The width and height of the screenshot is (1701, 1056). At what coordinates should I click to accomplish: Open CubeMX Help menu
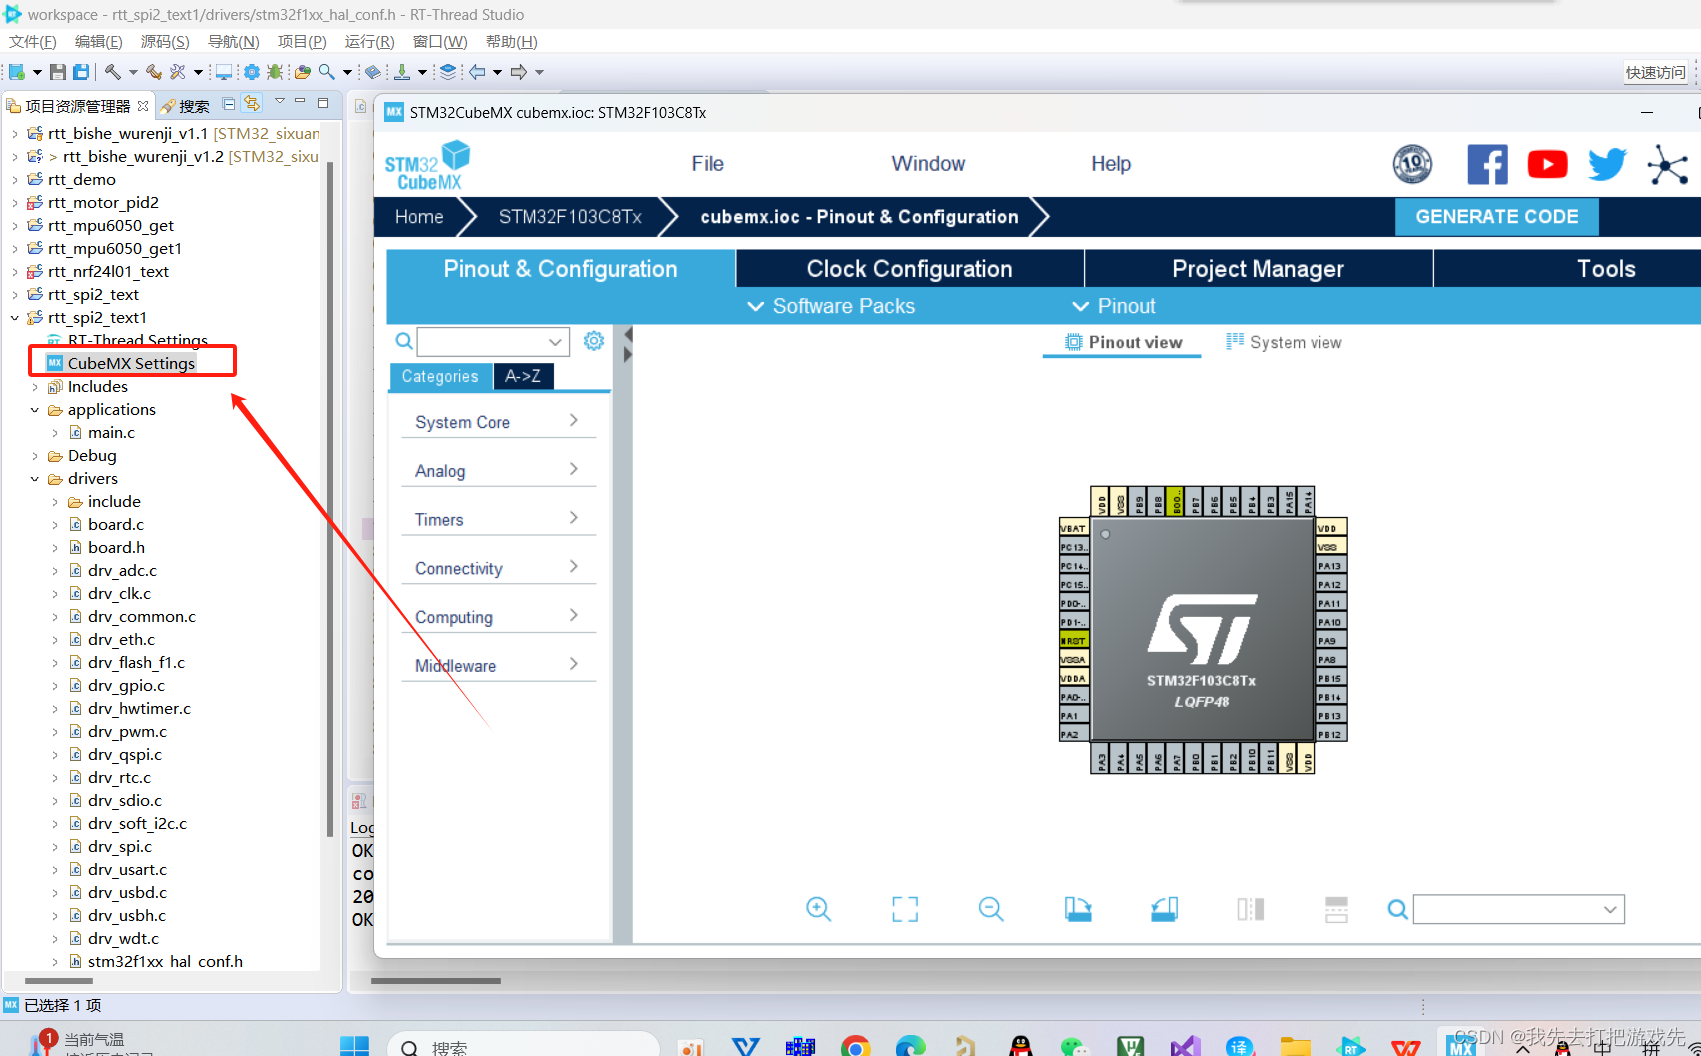[x=1111, y=164]
